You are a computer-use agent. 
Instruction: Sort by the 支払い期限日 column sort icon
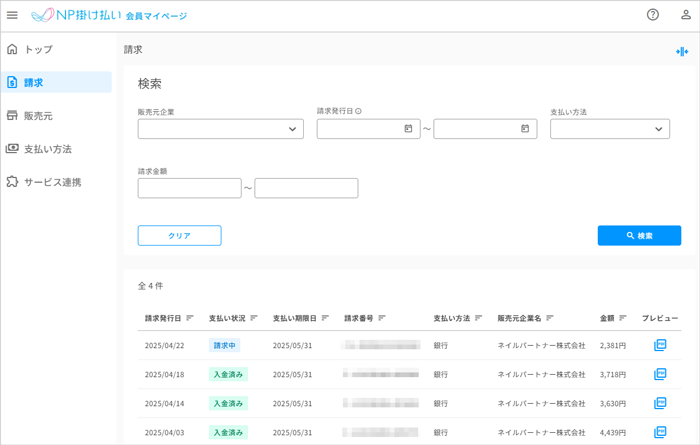(x=325, y=318)
